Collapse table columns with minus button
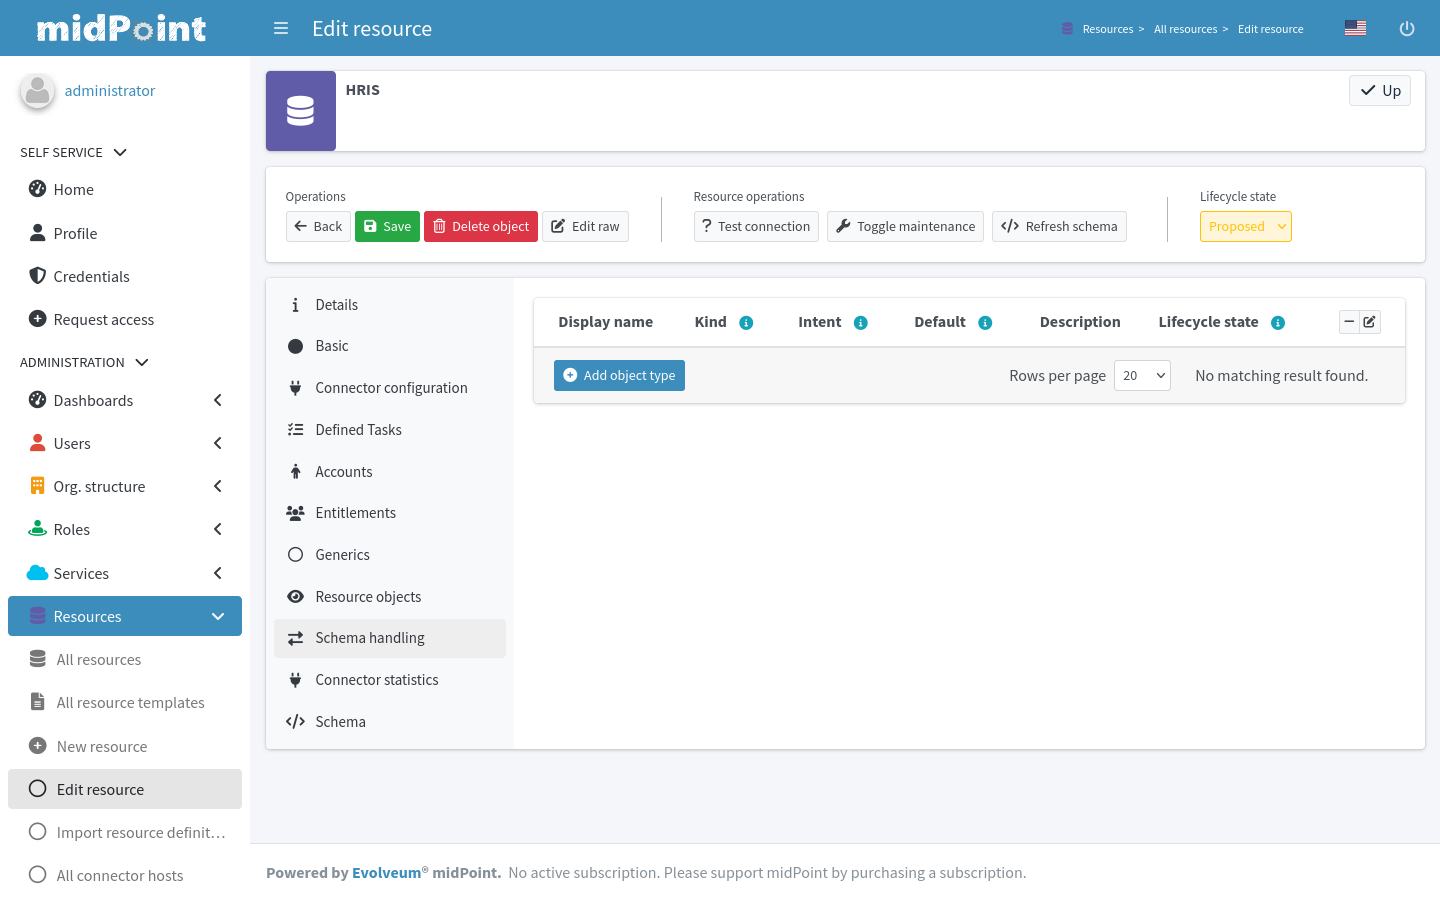 point(1349,322)
